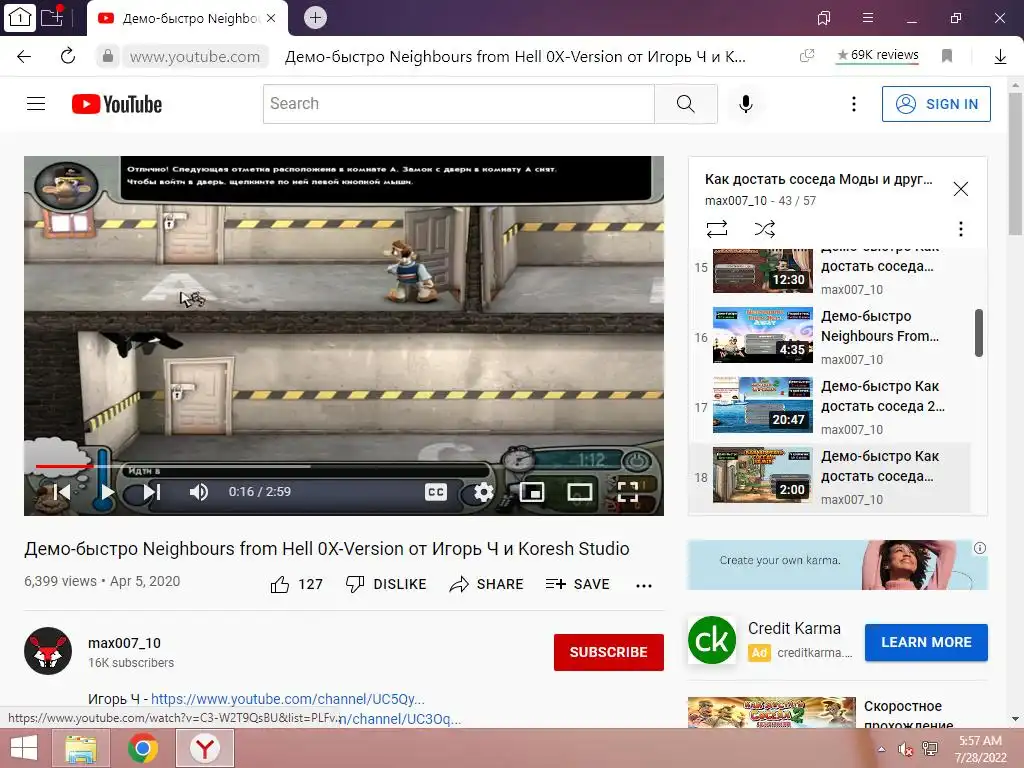Open Windows Start menu
Viewport: 1024px width, 768px height.
pos(24,748)
